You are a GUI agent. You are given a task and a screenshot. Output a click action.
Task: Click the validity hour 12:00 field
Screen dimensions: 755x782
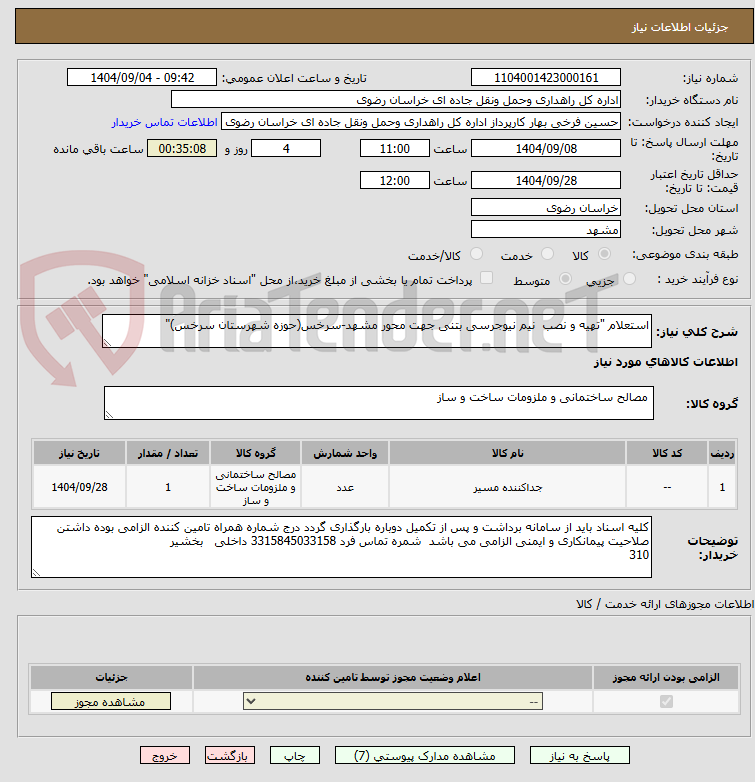(x=394, y=181)
